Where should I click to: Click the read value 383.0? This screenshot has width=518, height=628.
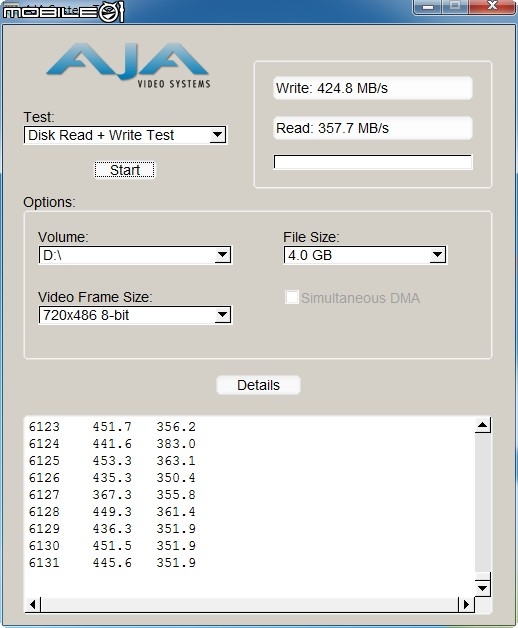pos(176,444)
